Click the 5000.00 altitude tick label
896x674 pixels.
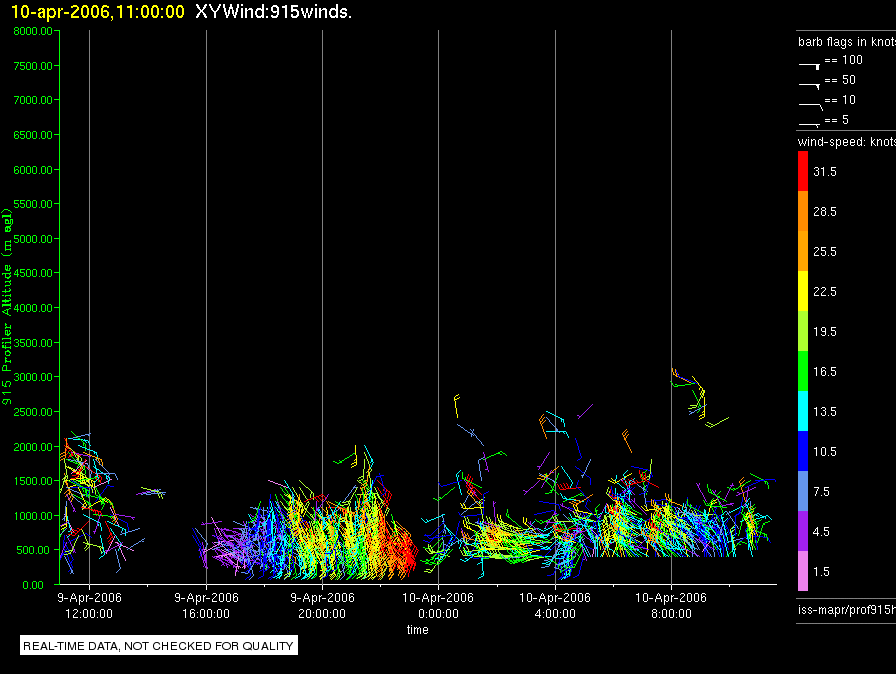pyautogui.click(x=33, y=239)
